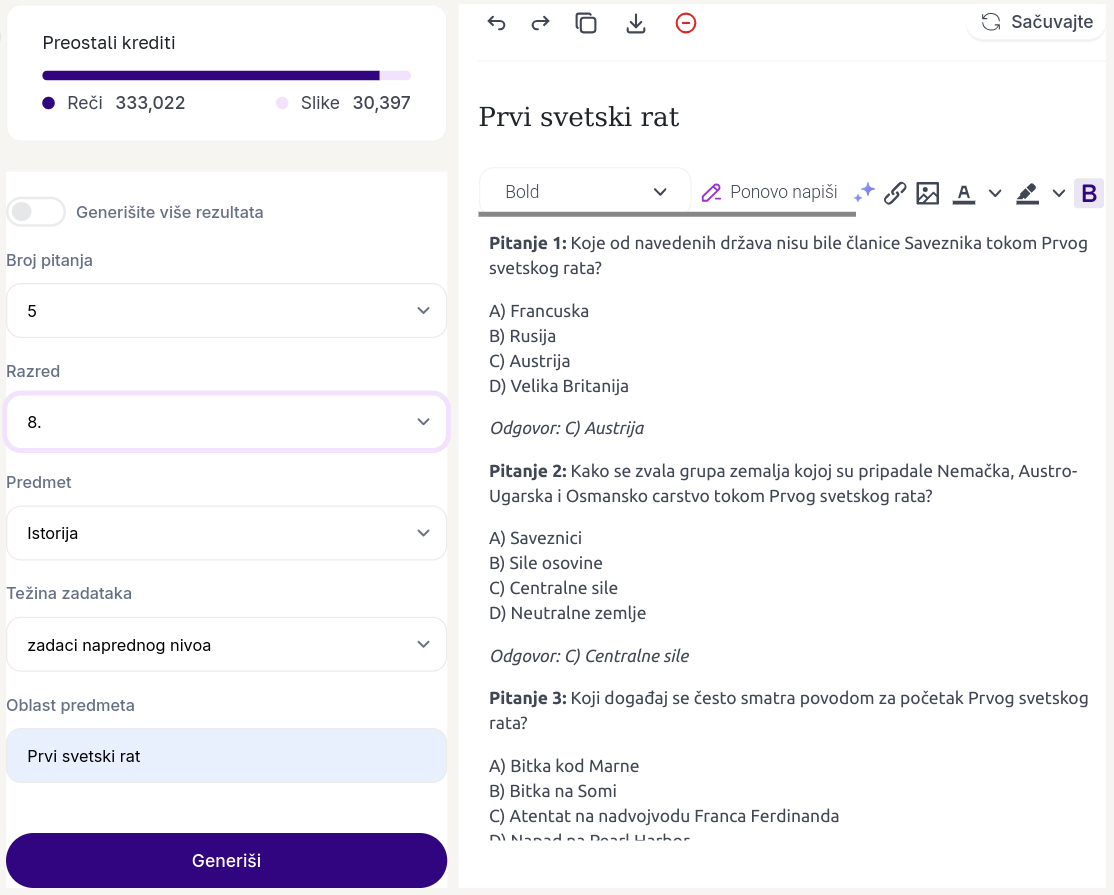Enable Generišite više rezultata switch
The width and height of the screenshot is (1114, 895).
click(36, 212)
